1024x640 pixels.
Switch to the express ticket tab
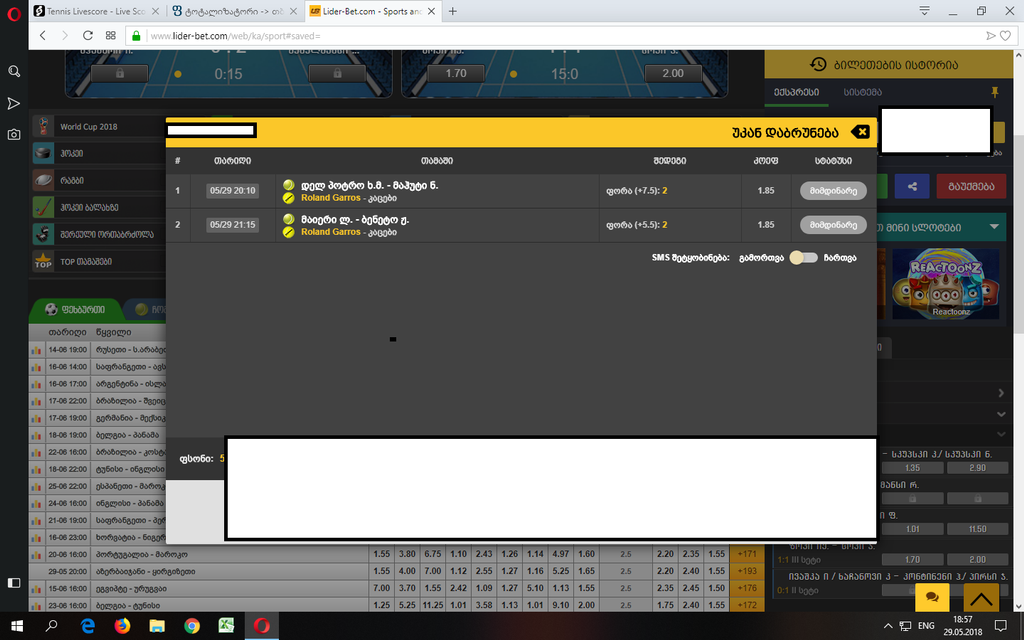796,93
